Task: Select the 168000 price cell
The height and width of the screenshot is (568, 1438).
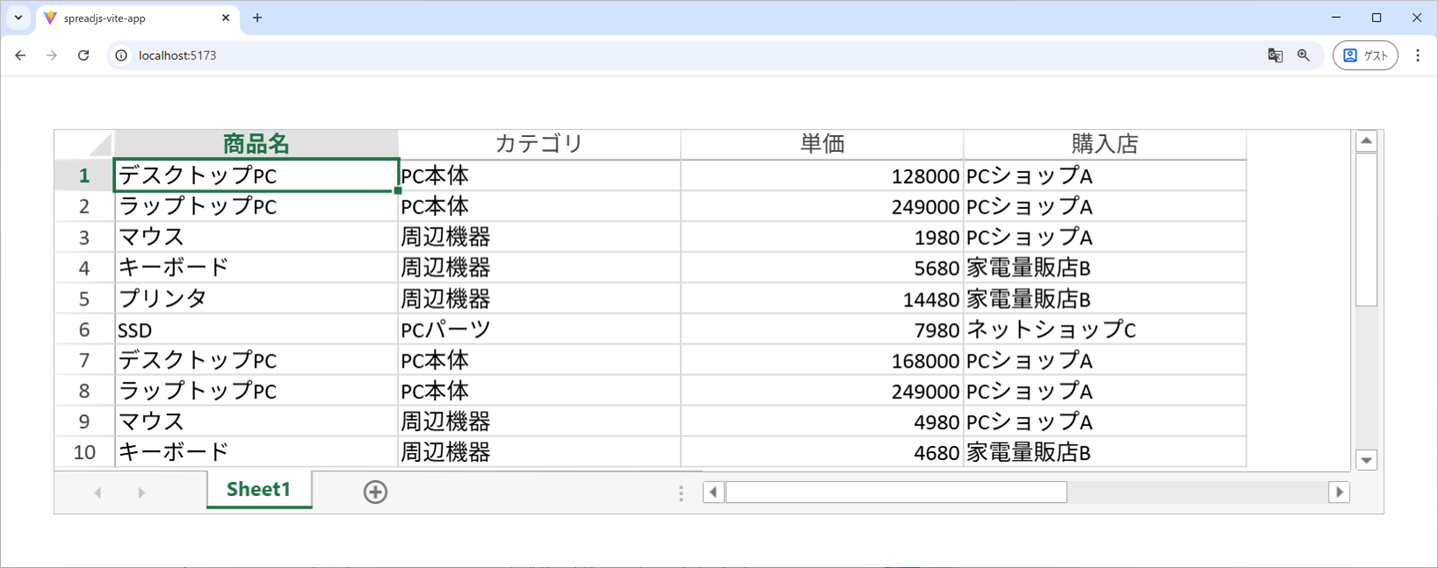Action: pos(822,360)
